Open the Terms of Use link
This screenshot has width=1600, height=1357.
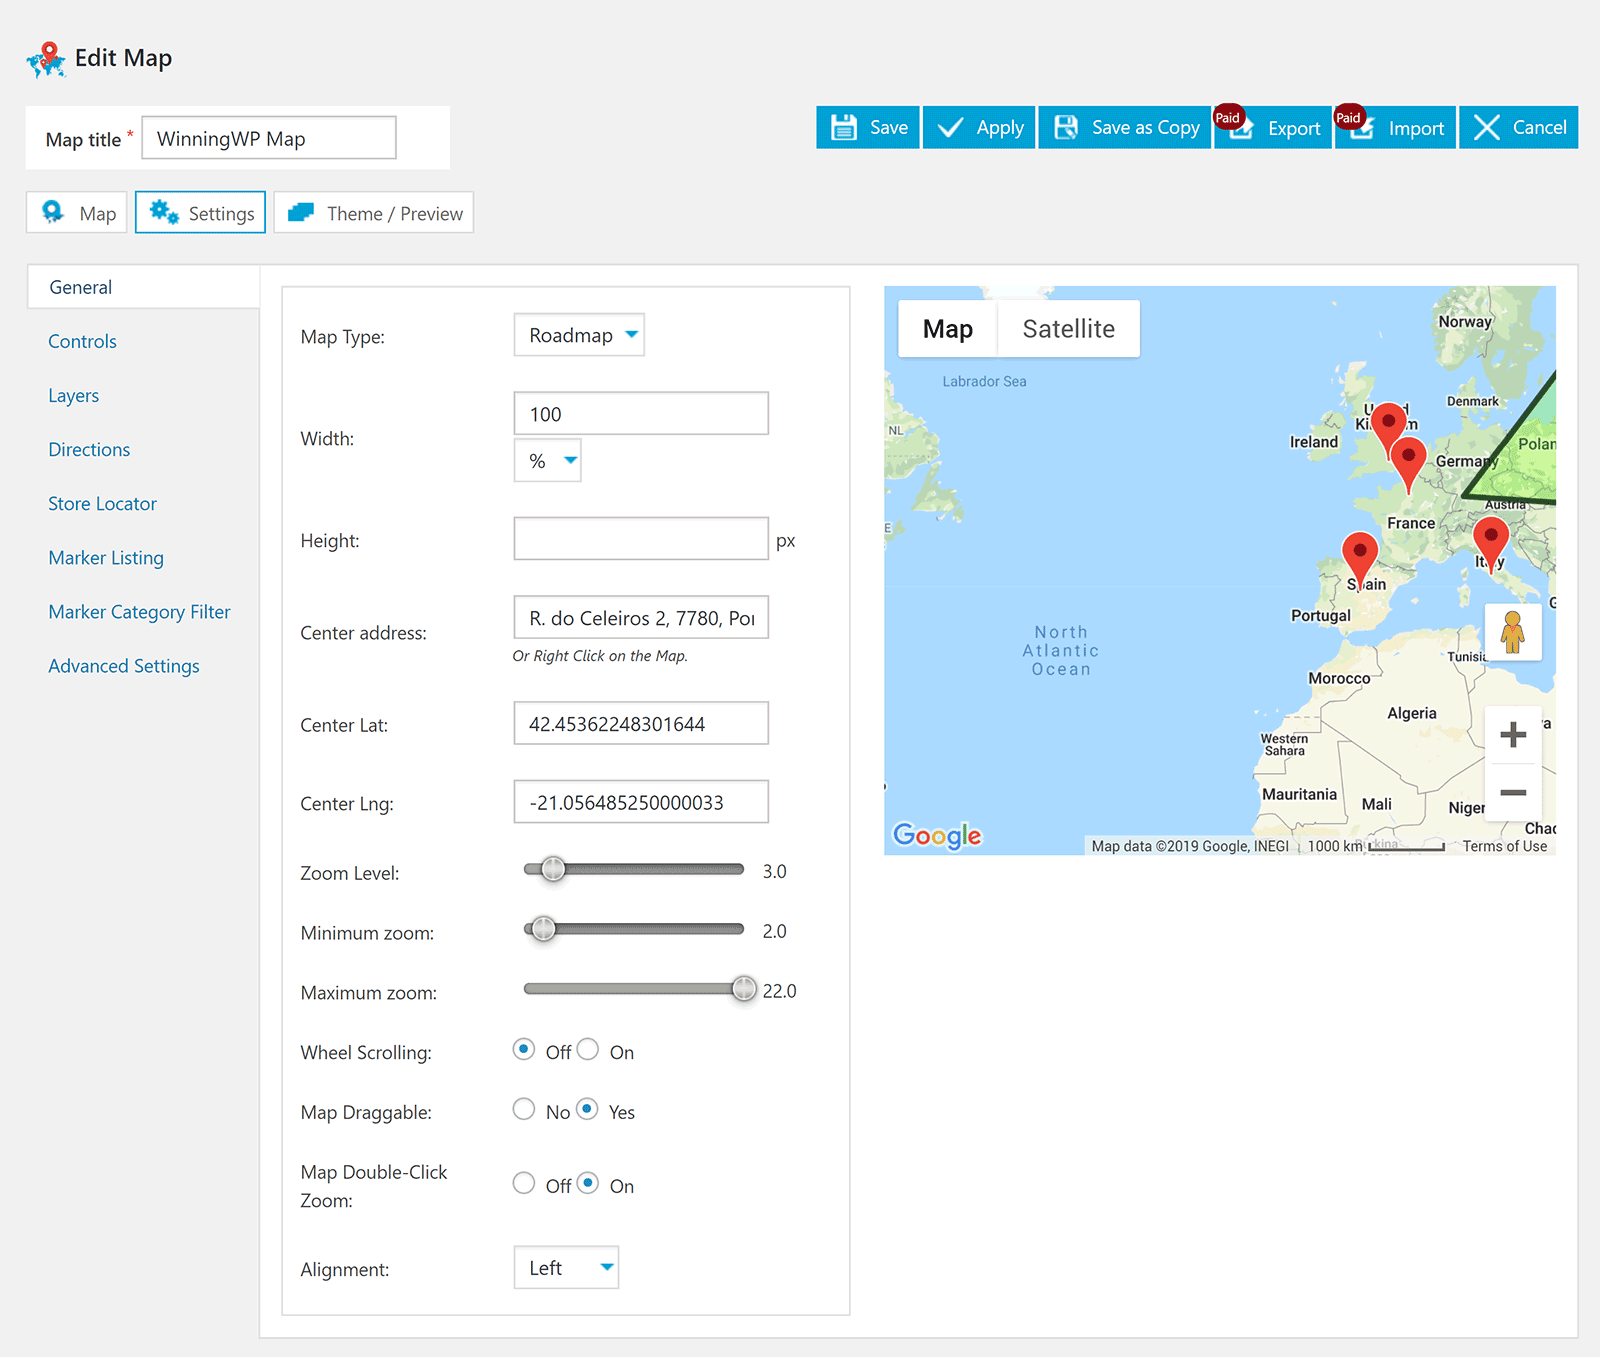click(1504, 846)
